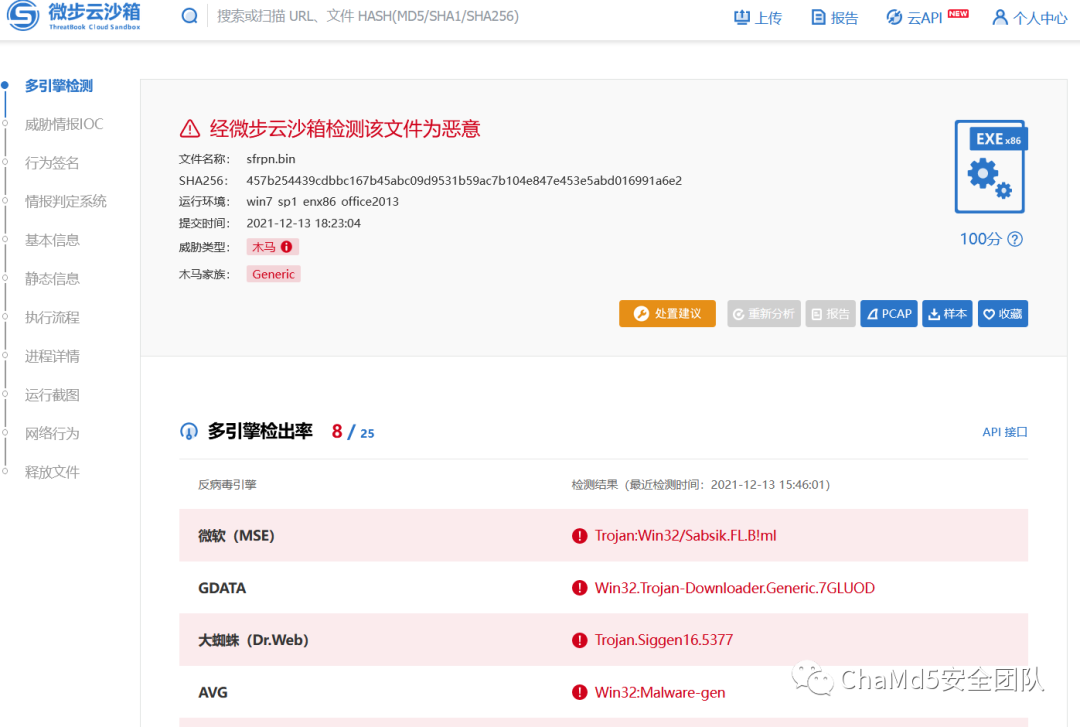This screenshot has height=727, width=1080.
Task: Click the AVG engine name
Action: (x=213, y=693)
